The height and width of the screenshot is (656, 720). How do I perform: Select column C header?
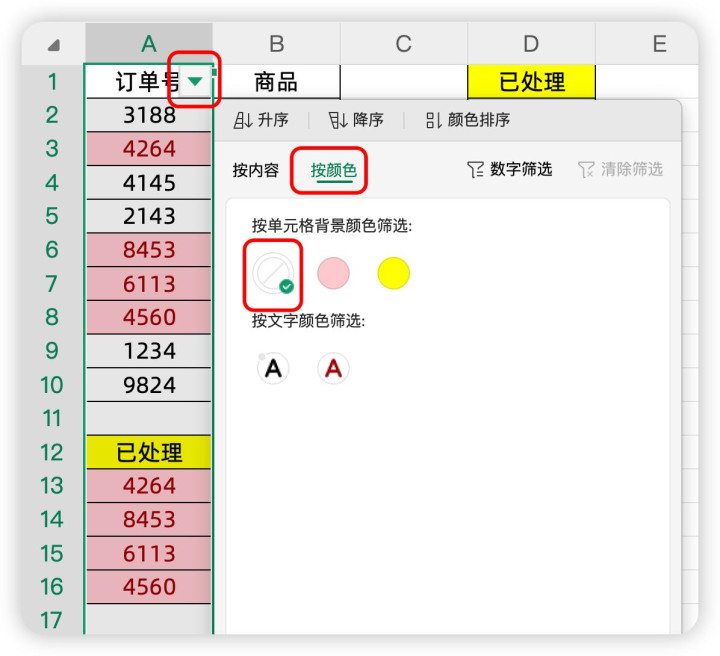[x=404, y=44]
